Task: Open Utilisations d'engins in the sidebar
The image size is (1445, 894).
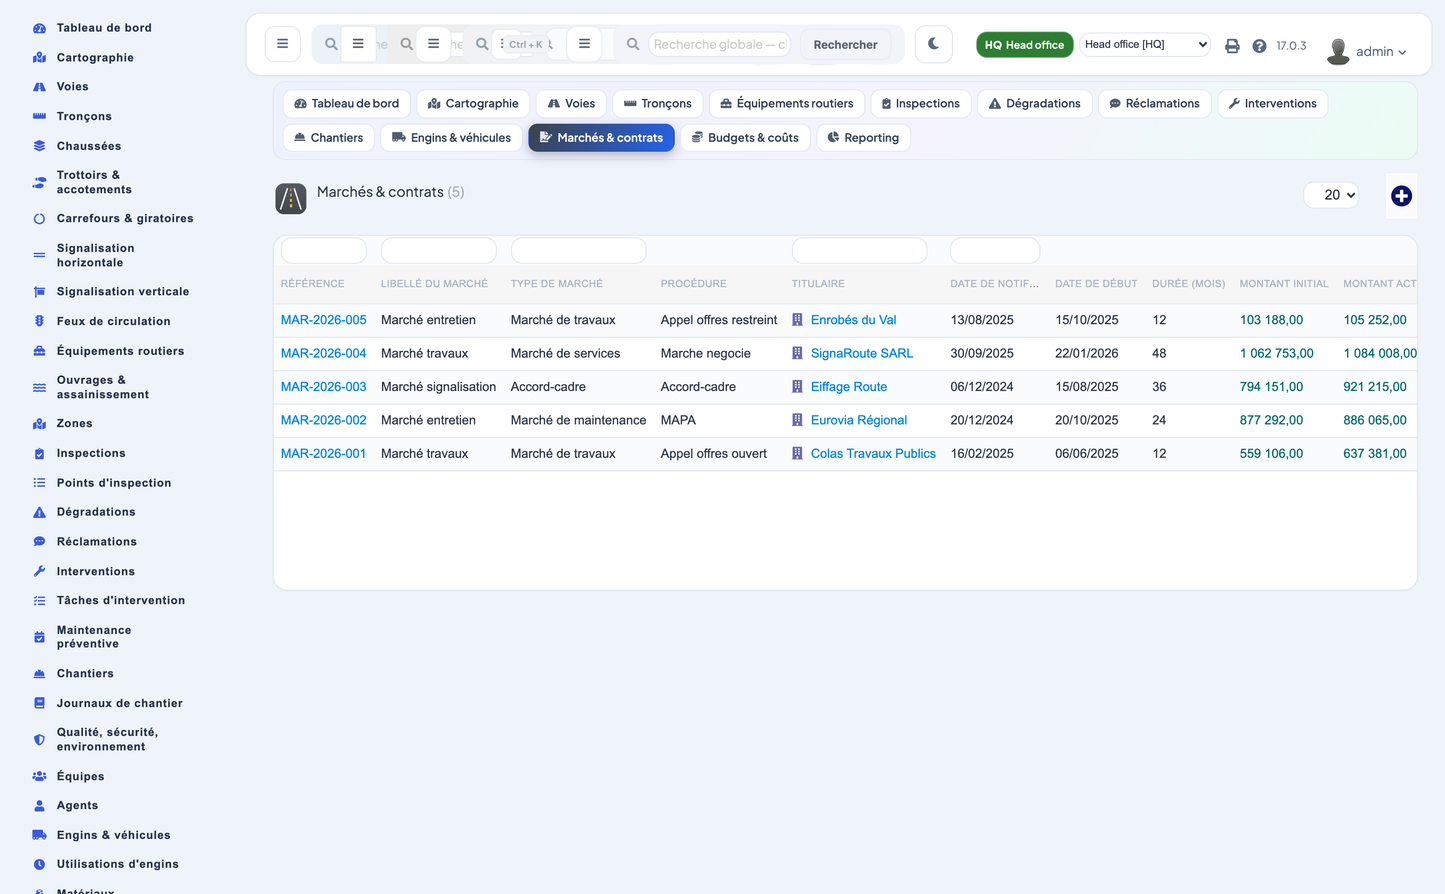Action: click(118, 865)
